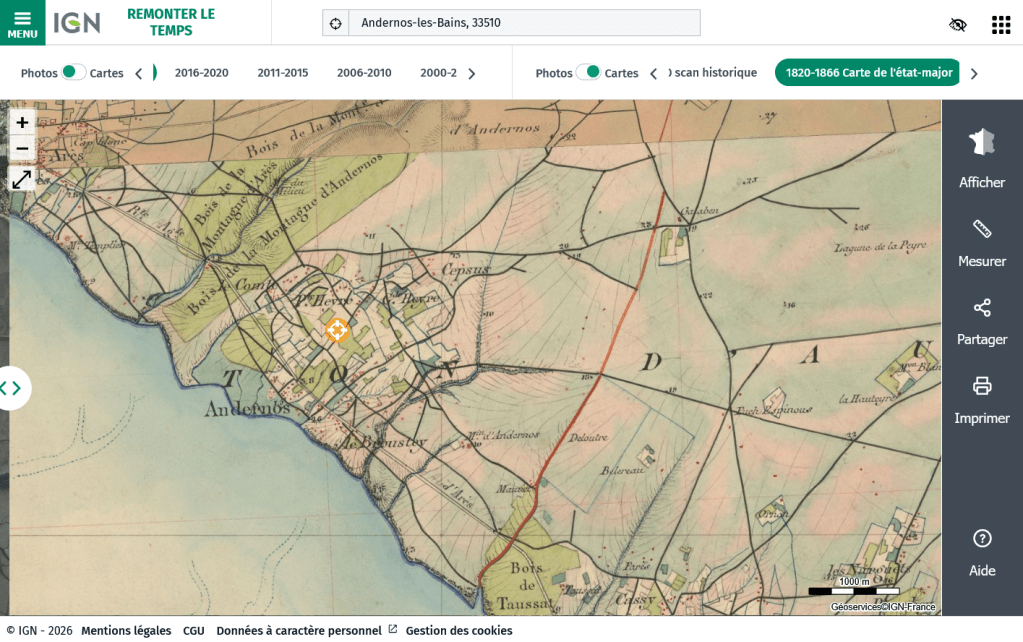Select the 2011-2015 period tab
The height and width of the screenshot is (642, 1023).
click(282, 73)
